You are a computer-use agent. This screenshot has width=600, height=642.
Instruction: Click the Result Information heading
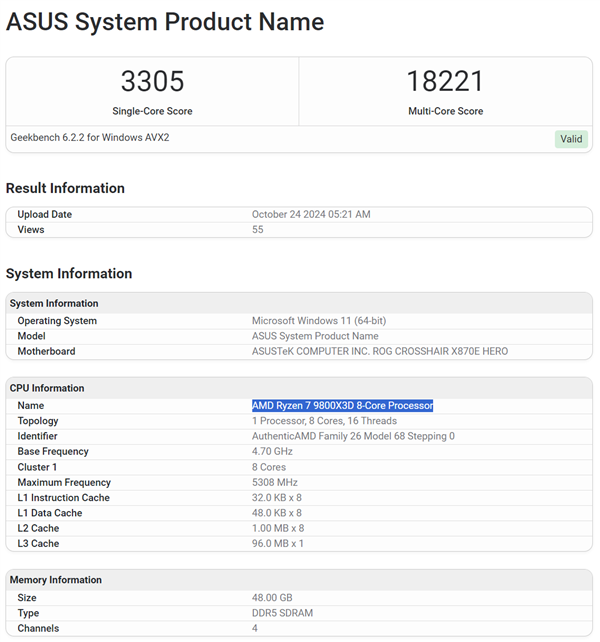[x=65, y=188]
